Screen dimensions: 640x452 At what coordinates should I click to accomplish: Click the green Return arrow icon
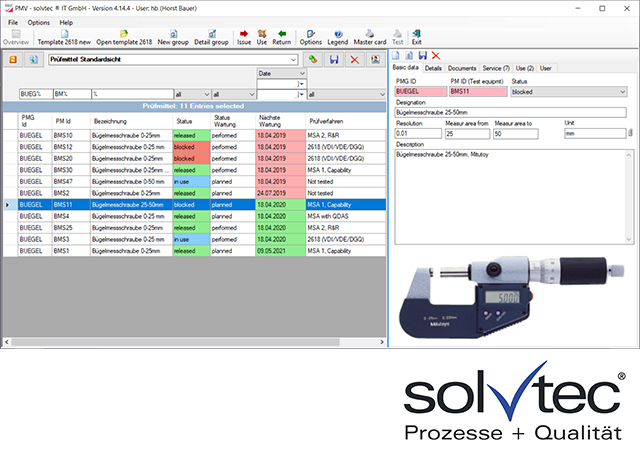pos(282,38)
